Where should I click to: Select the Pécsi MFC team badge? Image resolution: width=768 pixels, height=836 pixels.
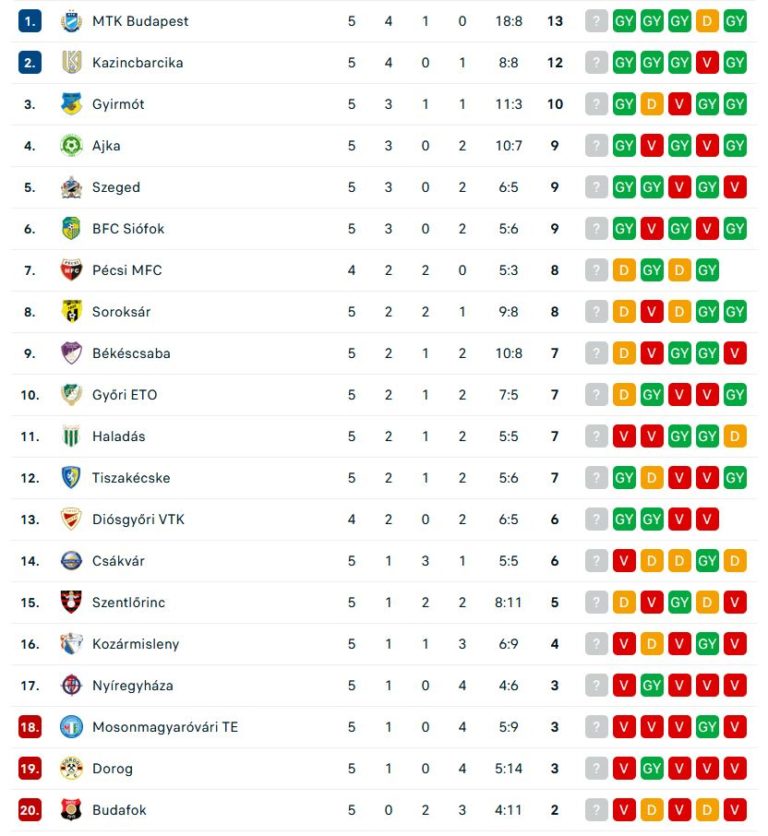pyautogui.click(x=71, y=270)
